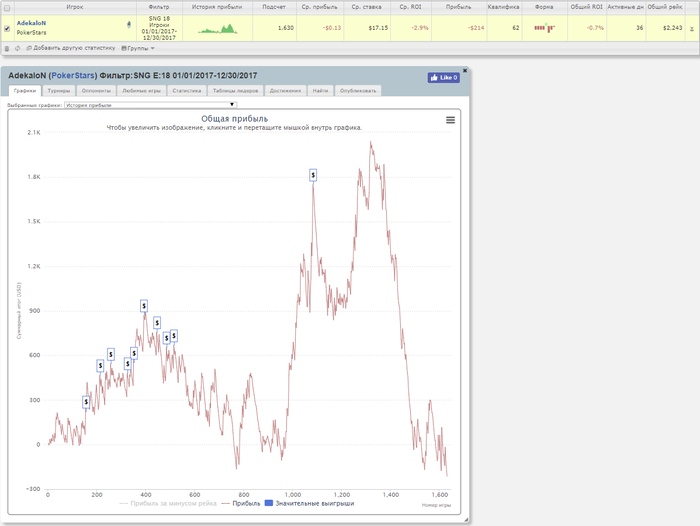Sort by the 'Ср. ставка' column header
Screen dimensions: 700x526
coord(366,7)
